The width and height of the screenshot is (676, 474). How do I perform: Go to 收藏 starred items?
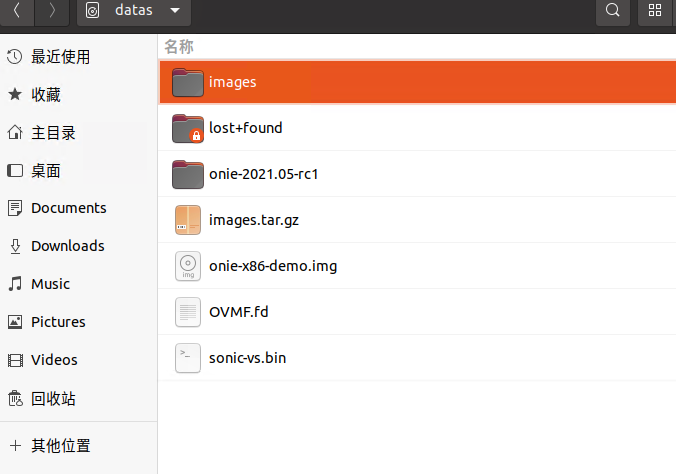coord(46,95)
